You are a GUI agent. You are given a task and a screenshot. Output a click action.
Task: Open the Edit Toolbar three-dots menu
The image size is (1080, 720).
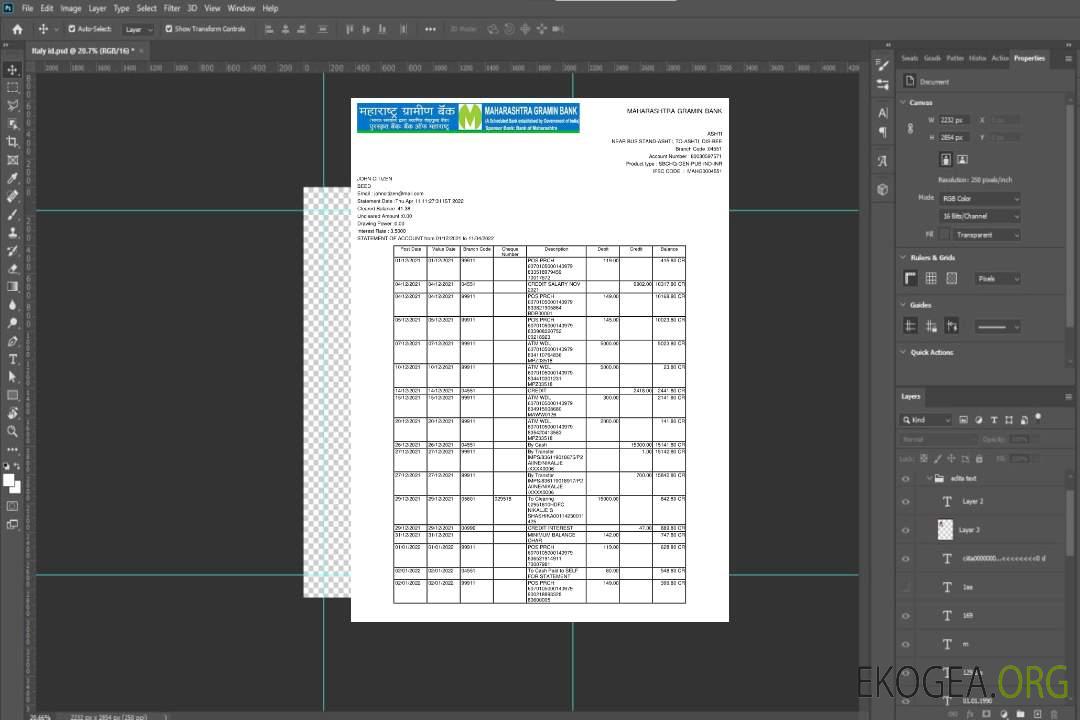point(12,449)
